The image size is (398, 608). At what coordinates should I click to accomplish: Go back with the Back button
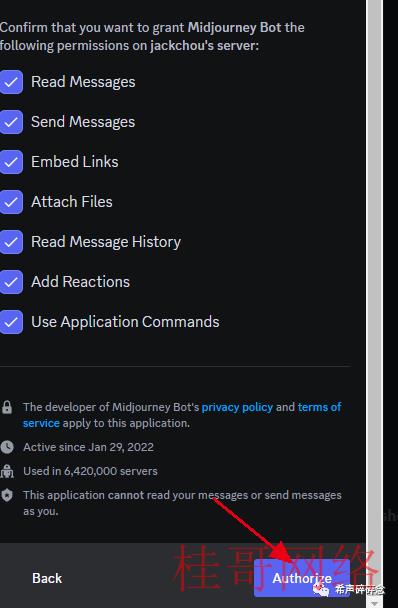(47, 578)
